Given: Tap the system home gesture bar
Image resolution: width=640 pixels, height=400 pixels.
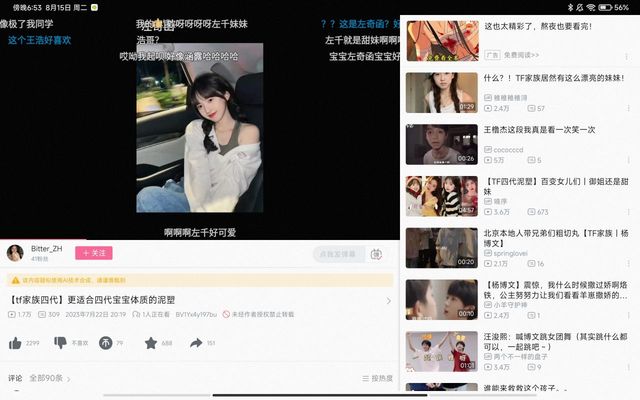Looking at the screenshot, I should pyautogui.click(x=320, y=395).
